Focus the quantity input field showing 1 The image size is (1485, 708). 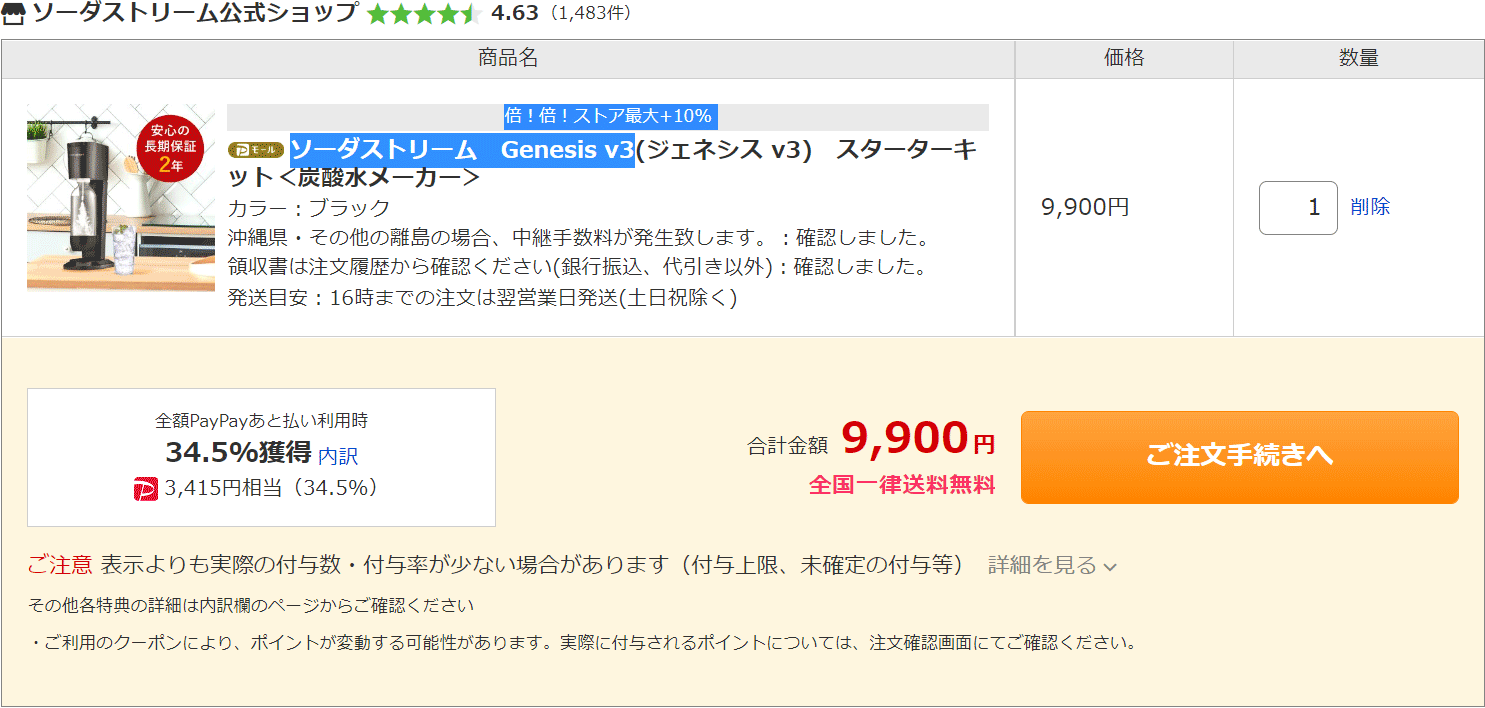[x=1298, y=208]
